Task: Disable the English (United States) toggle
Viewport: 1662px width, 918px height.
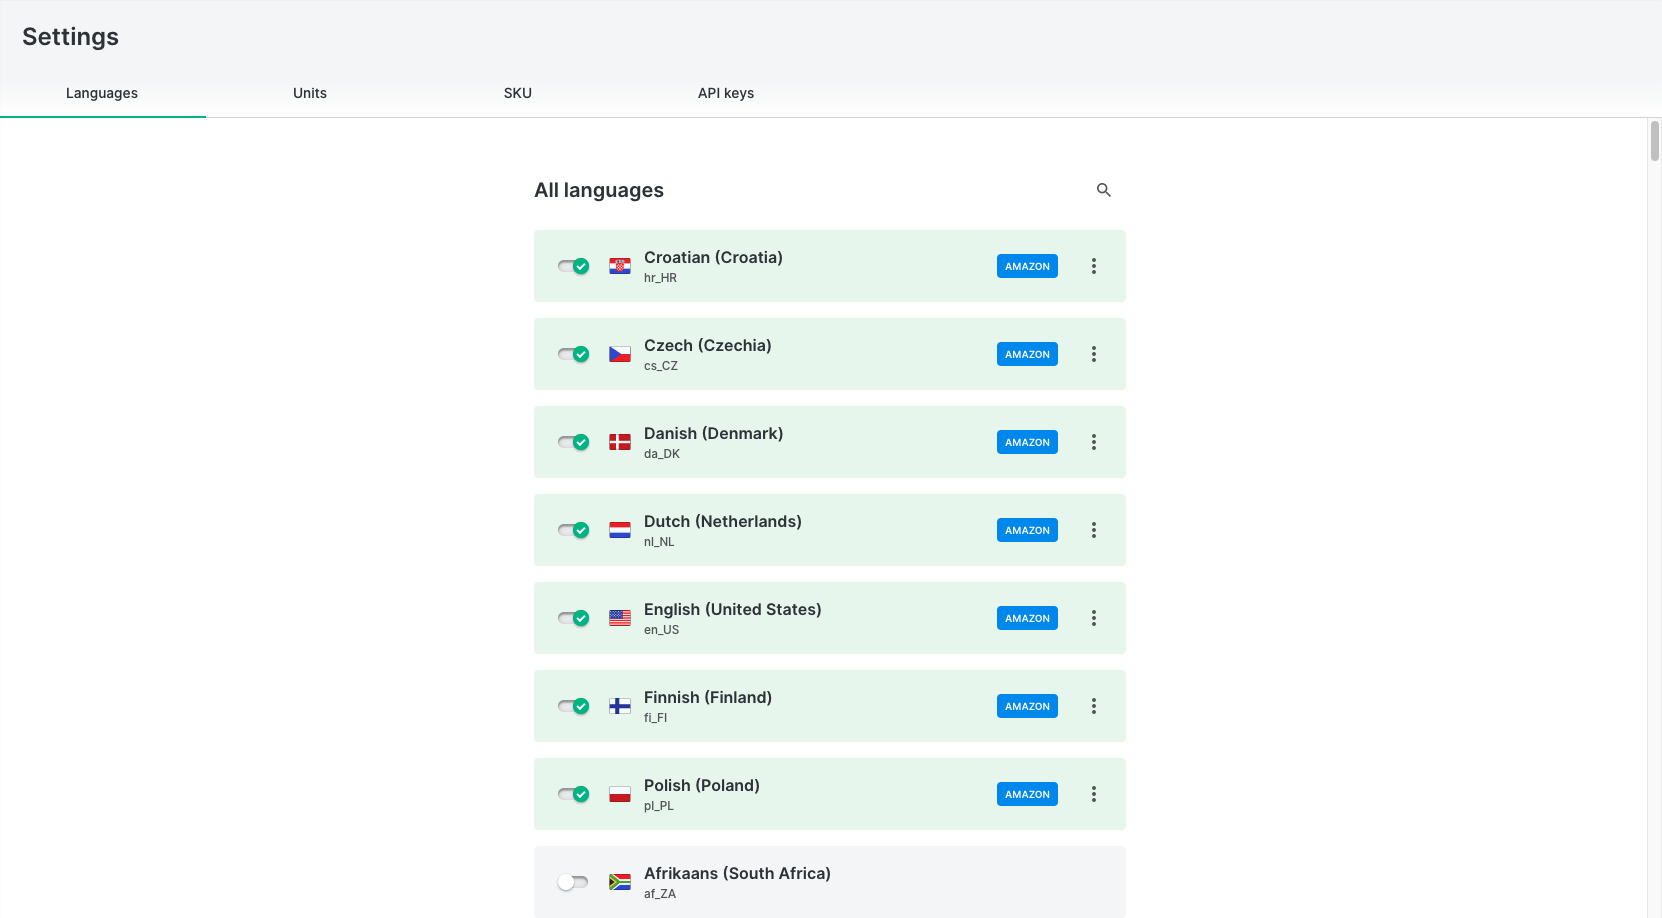Action: (x=573, y=618)
